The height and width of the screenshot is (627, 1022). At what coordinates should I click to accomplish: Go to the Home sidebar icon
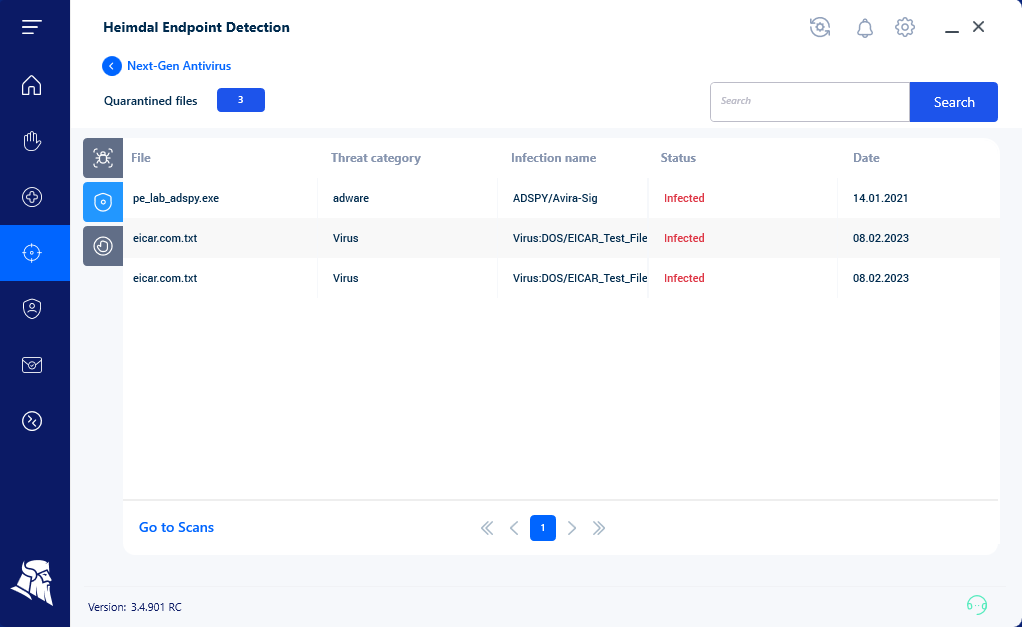(x=31, y=85)
